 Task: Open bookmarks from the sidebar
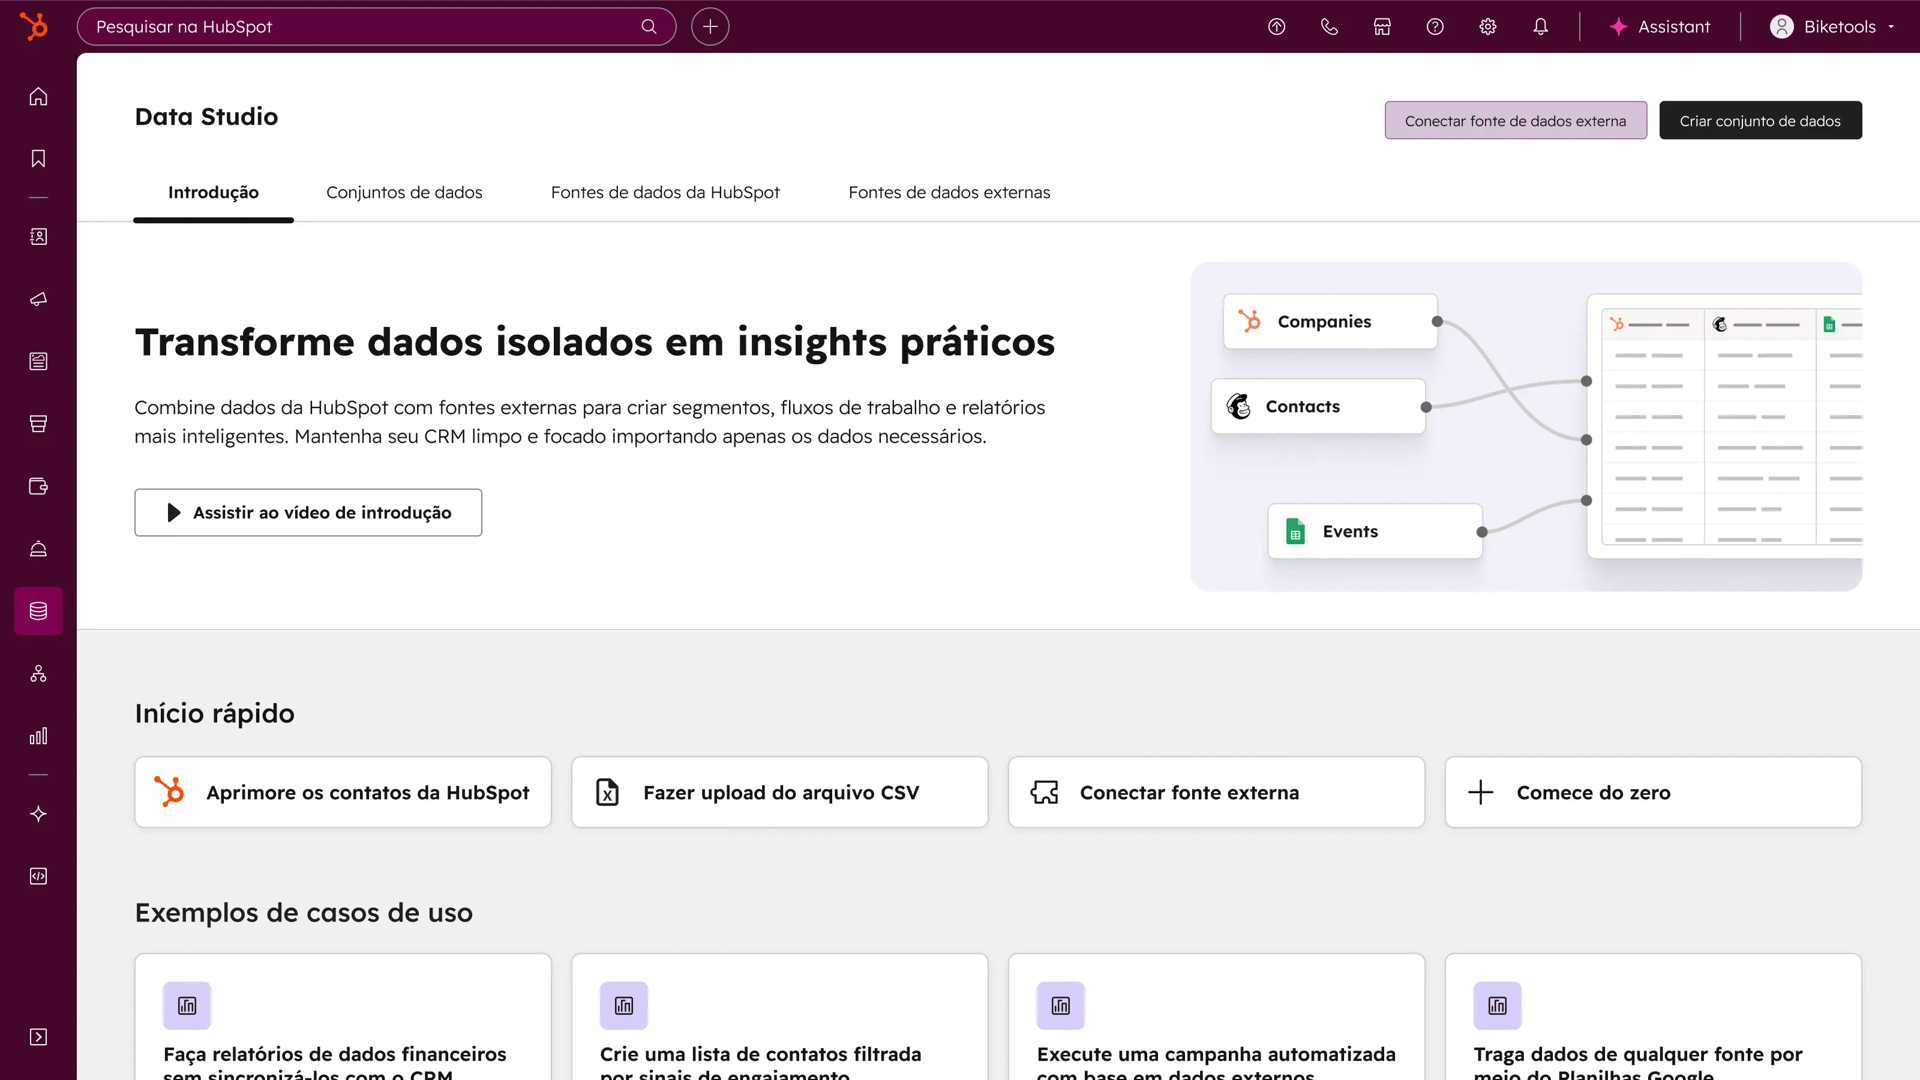pos(38,158)
